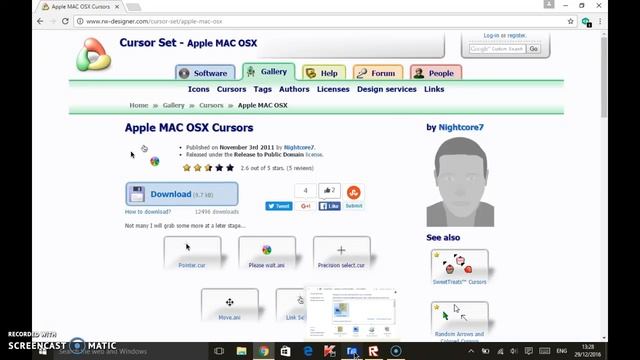Select Cursors in gallery submenu
The width and height of the screenshot is (640, 360).
click(231, 89)
